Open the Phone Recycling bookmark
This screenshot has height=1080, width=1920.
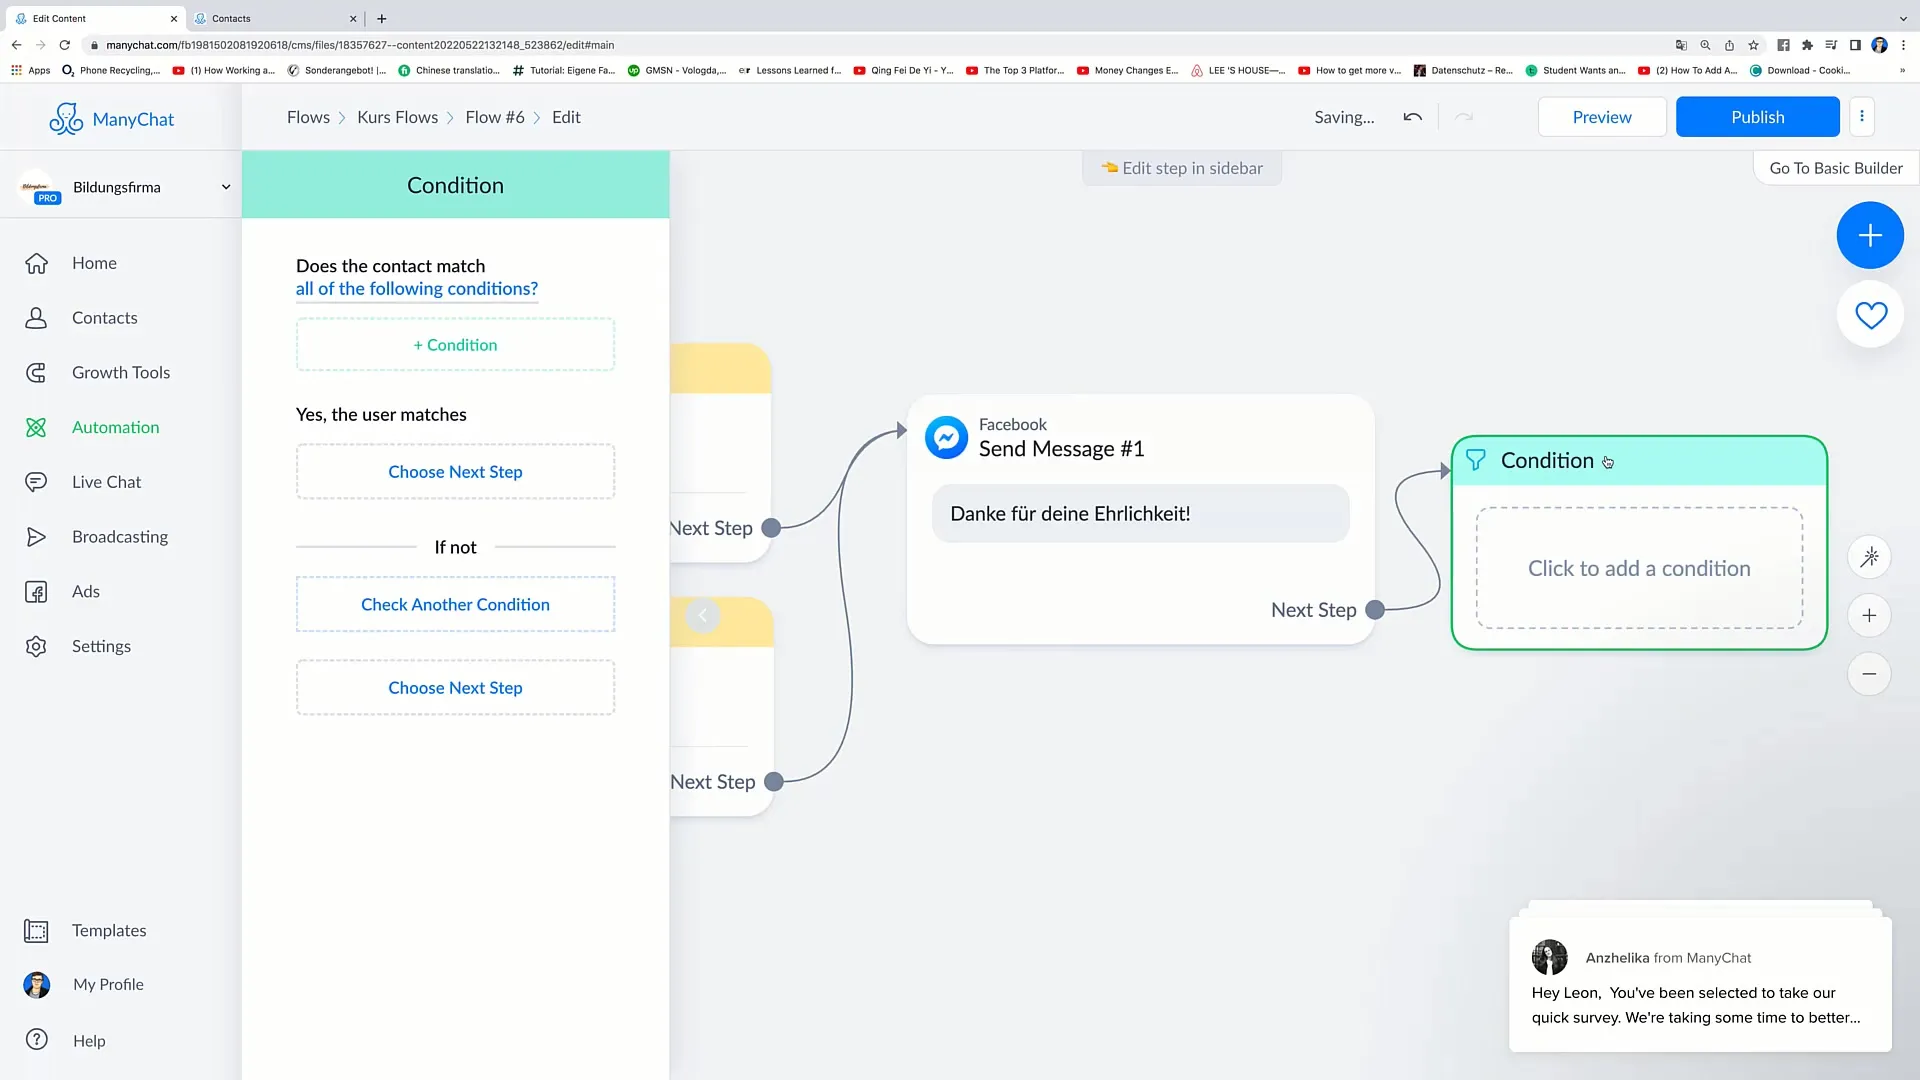tap(111, 70)
